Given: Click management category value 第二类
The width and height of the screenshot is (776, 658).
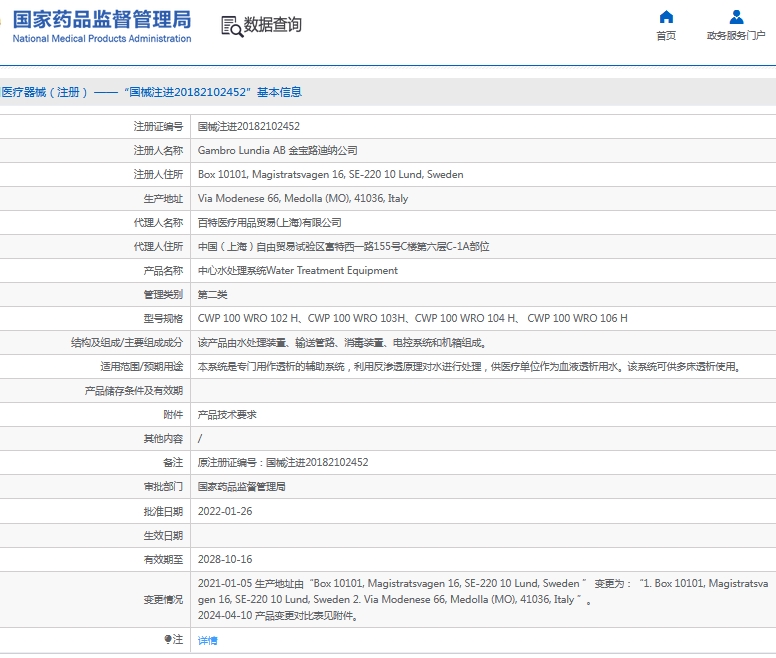Looking at the screenshot, I should (x=213, y=295).
